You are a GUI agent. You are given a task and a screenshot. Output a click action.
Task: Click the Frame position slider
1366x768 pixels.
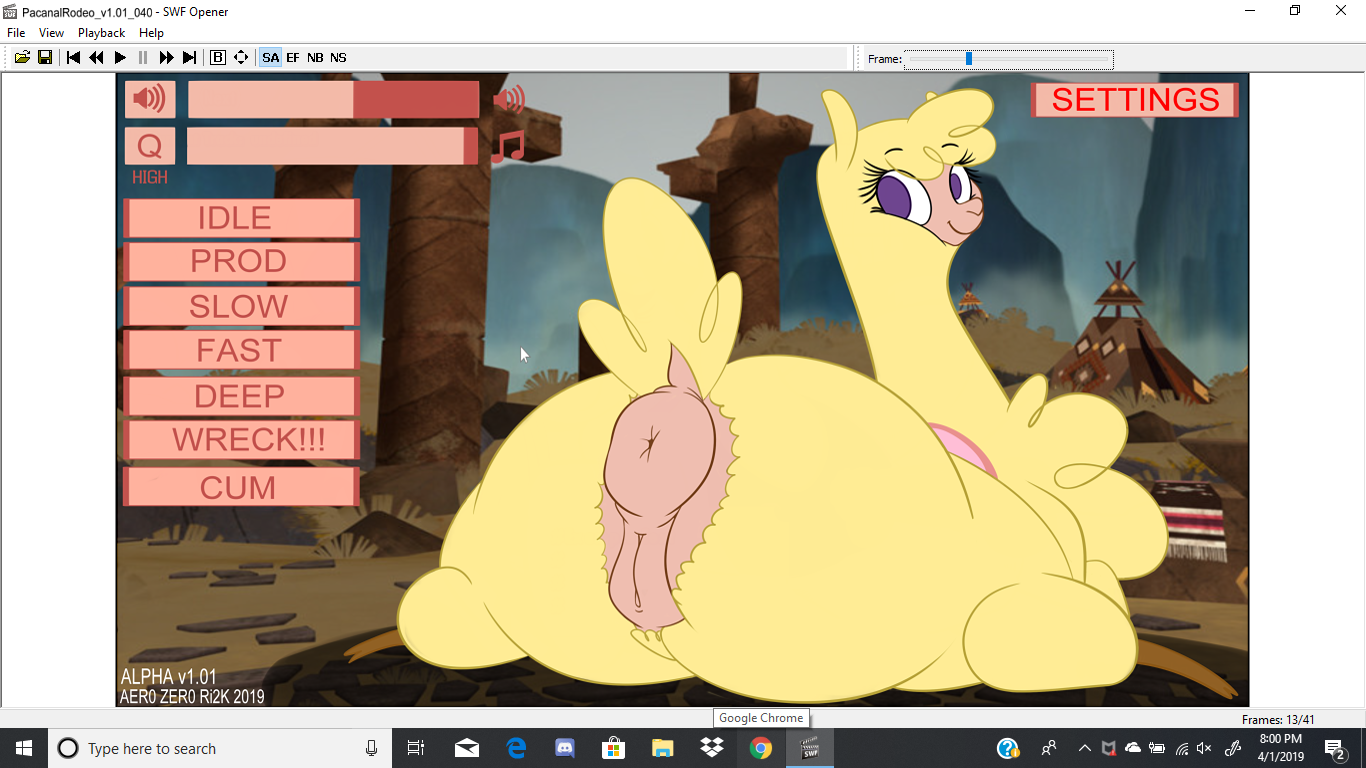coord(1008,59)
